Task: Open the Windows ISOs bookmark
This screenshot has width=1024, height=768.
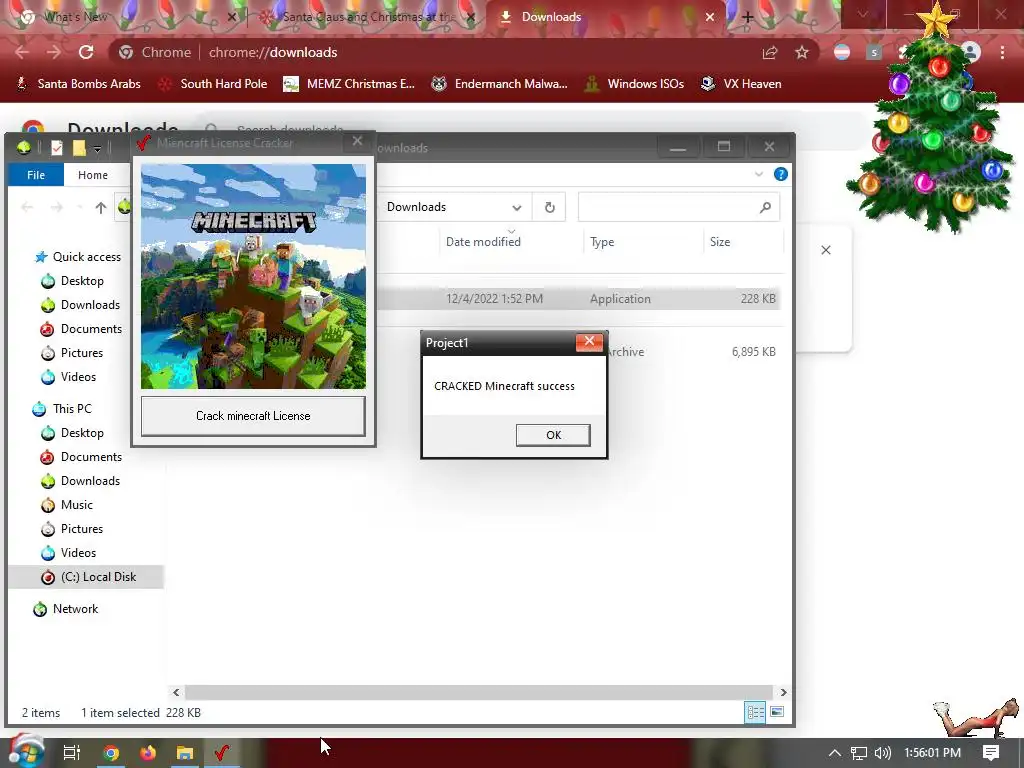Action: tap(634, 84)
